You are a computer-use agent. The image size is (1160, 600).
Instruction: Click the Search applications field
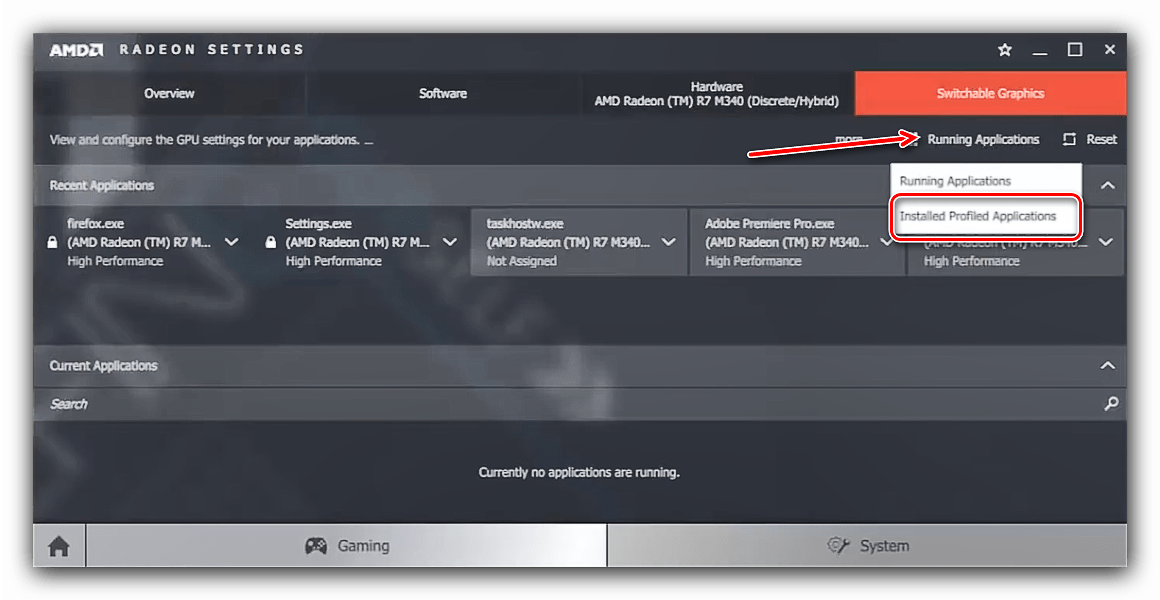click(x=580, y=404)
